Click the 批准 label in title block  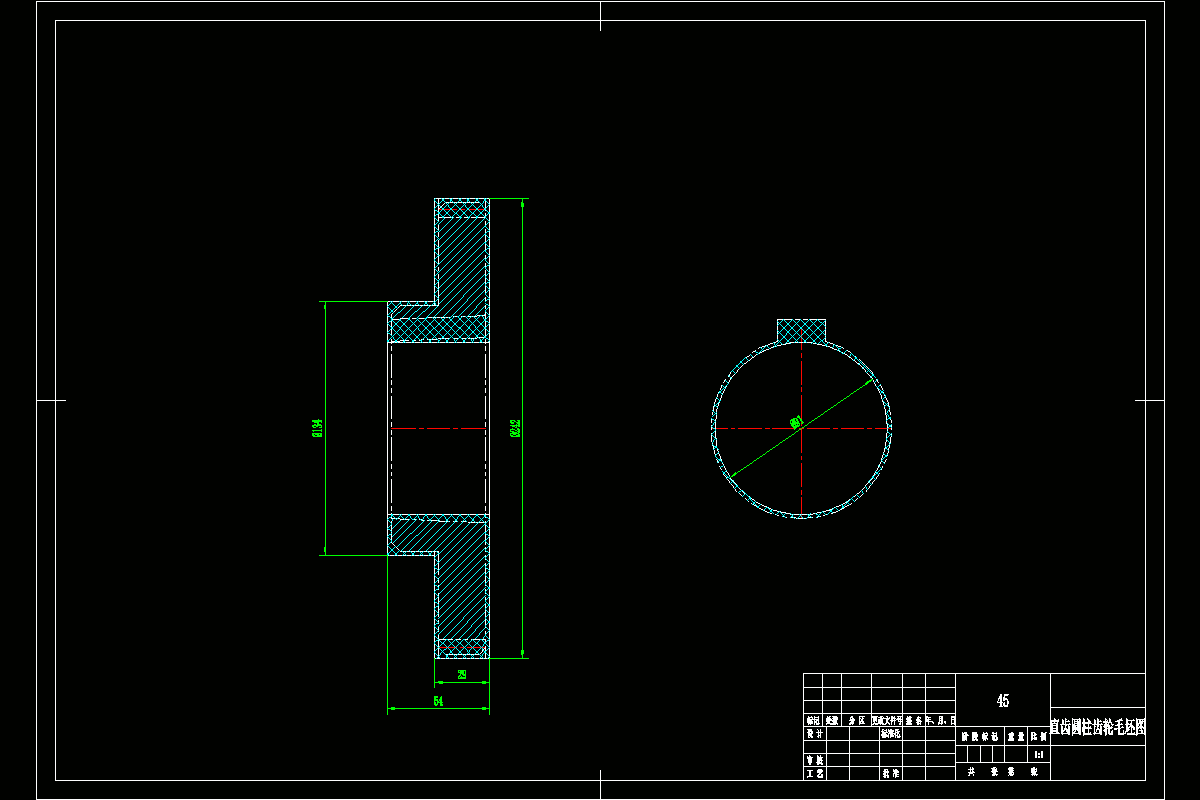click(x=889, y=773)
